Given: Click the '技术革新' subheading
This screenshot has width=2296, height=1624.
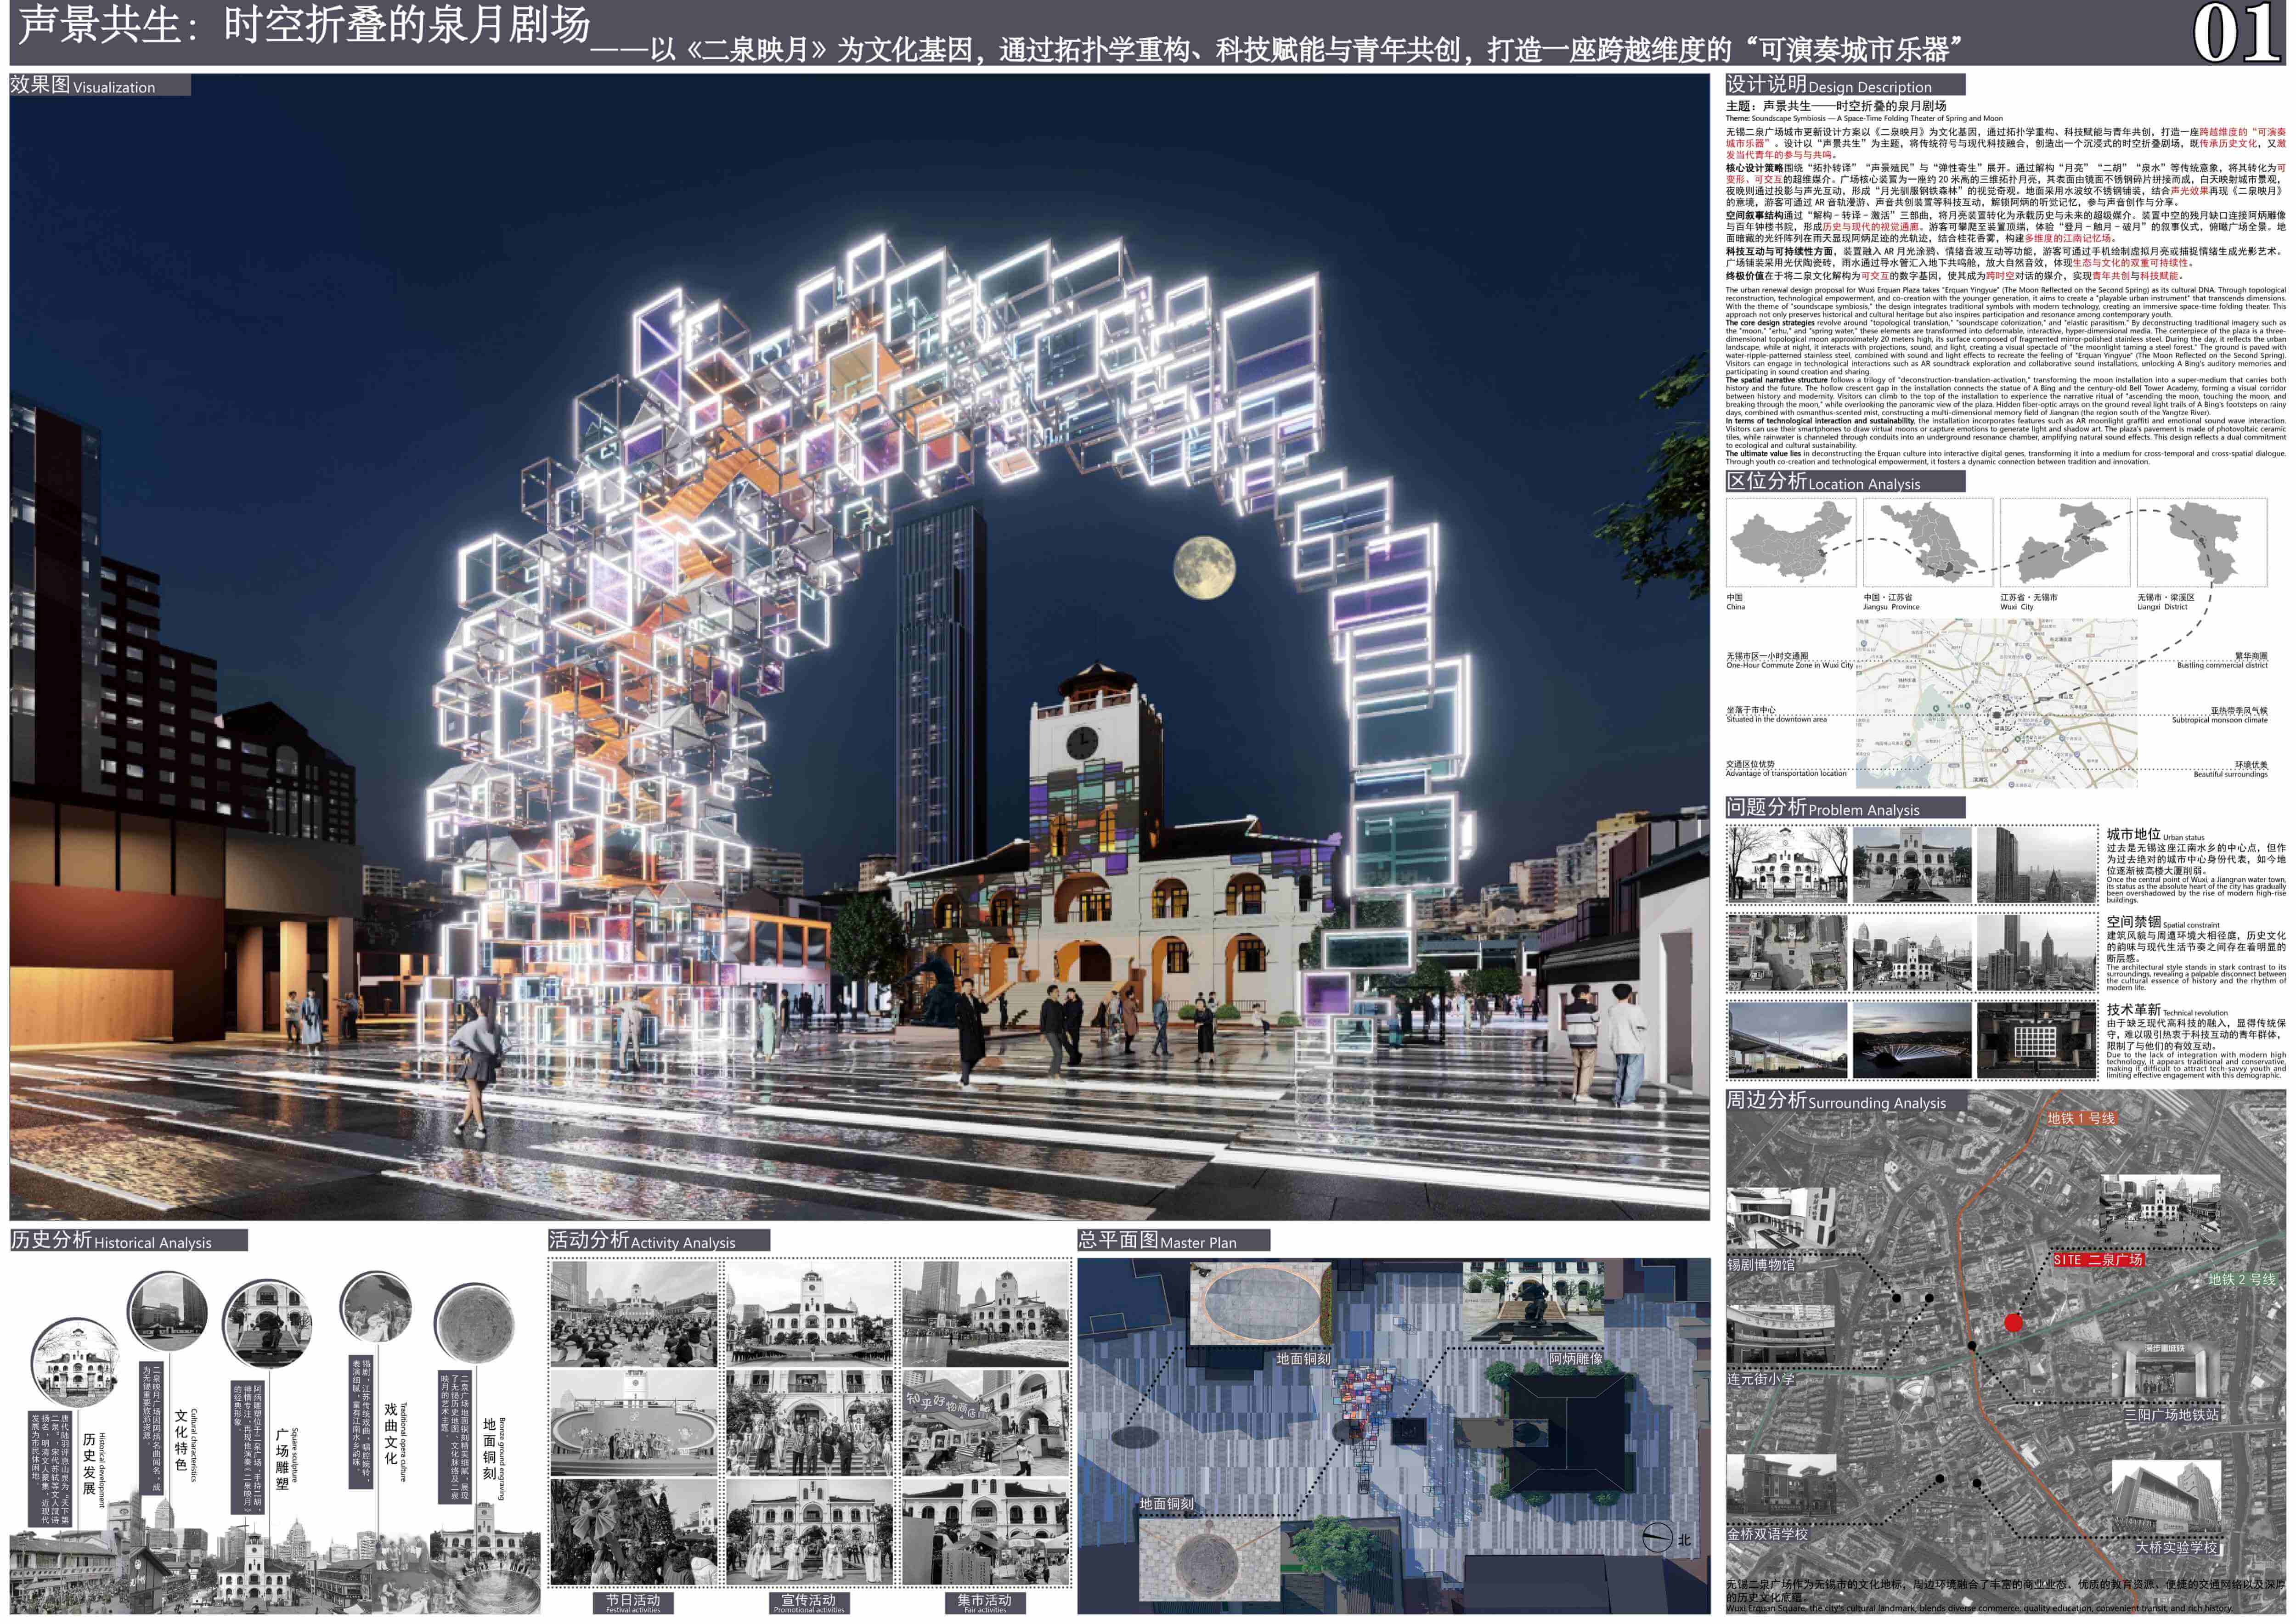Looking at the screenshot, I should coord(2134,1010).
